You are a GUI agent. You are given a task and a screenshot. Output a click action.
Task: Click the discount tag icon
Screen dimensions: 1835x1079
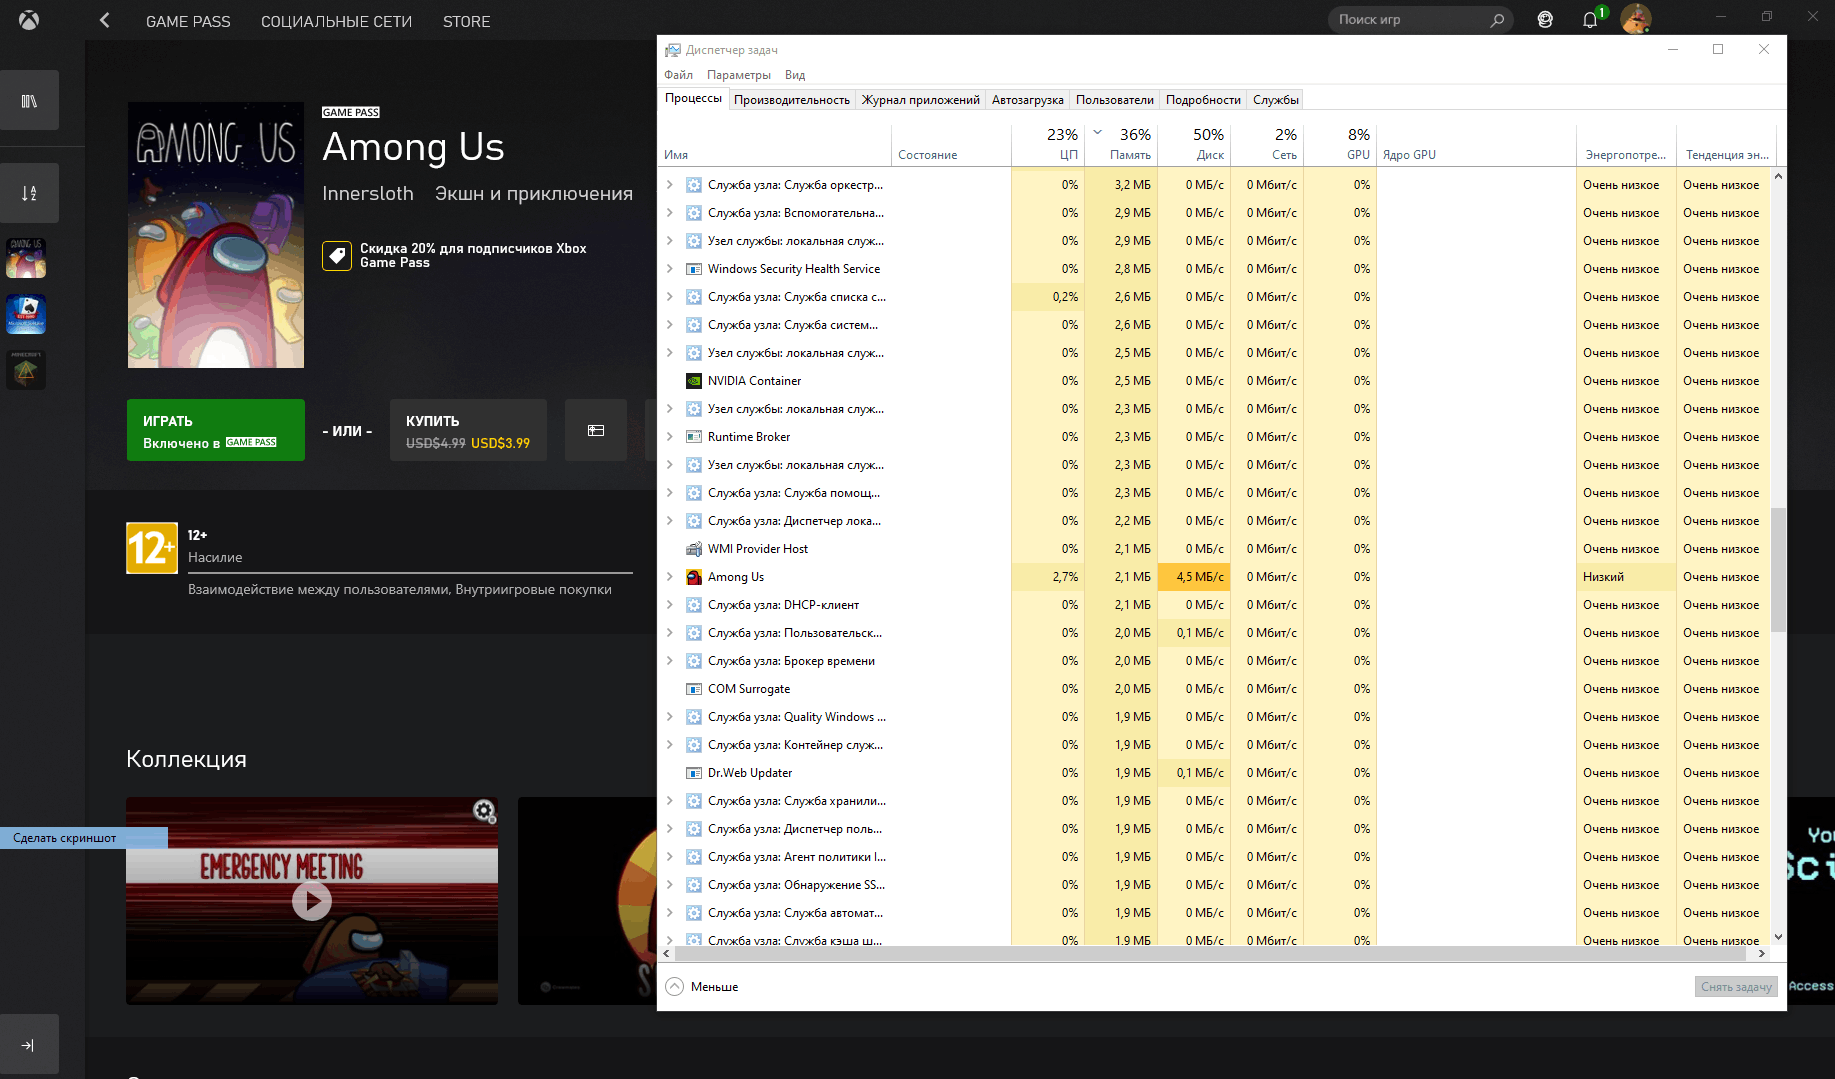[x=337, y=256]
